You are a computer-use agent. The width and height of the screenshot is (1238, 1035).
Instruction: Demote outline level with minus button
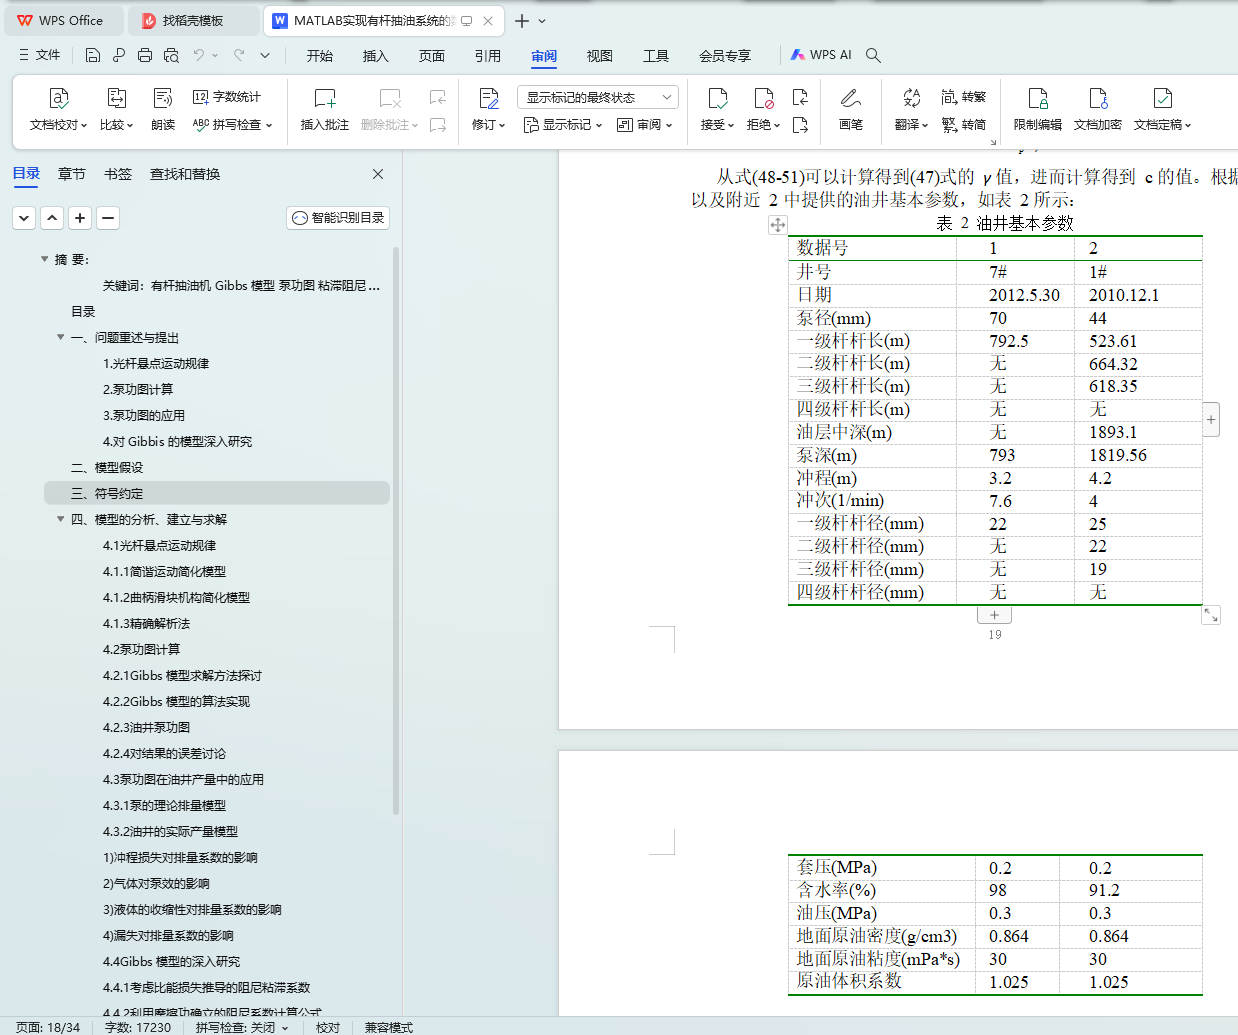point(108,217)
